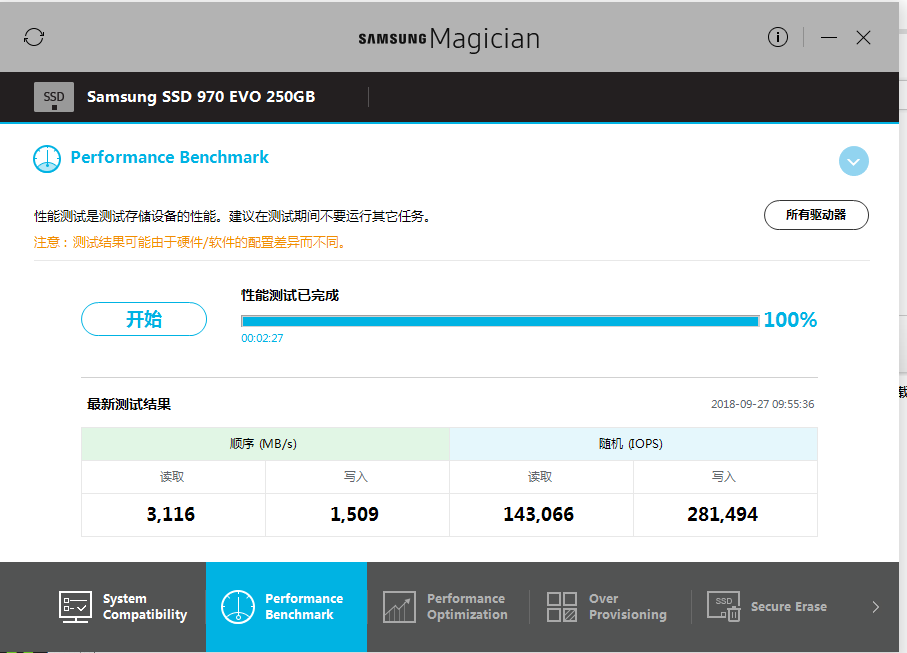Click the benchmark progress bar

pos(500,321)
